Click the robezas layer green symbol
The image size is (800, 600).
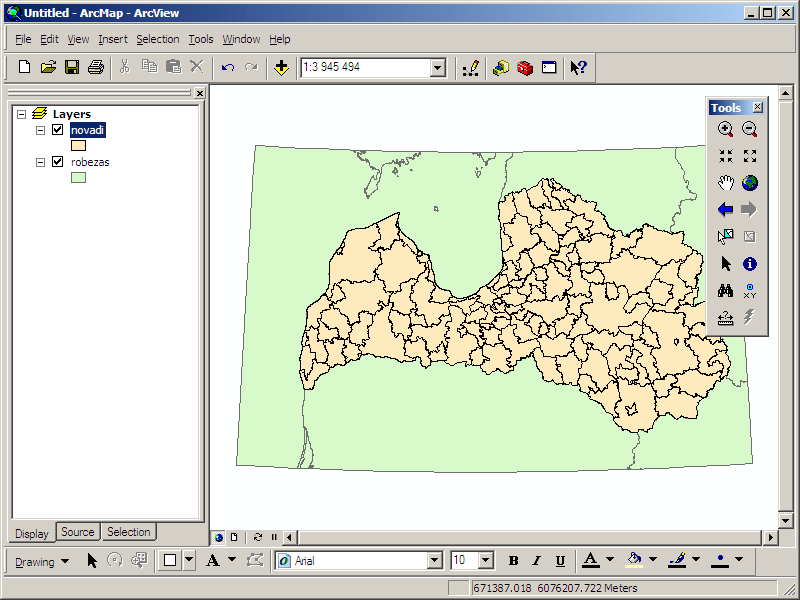(x=78, y=178)
